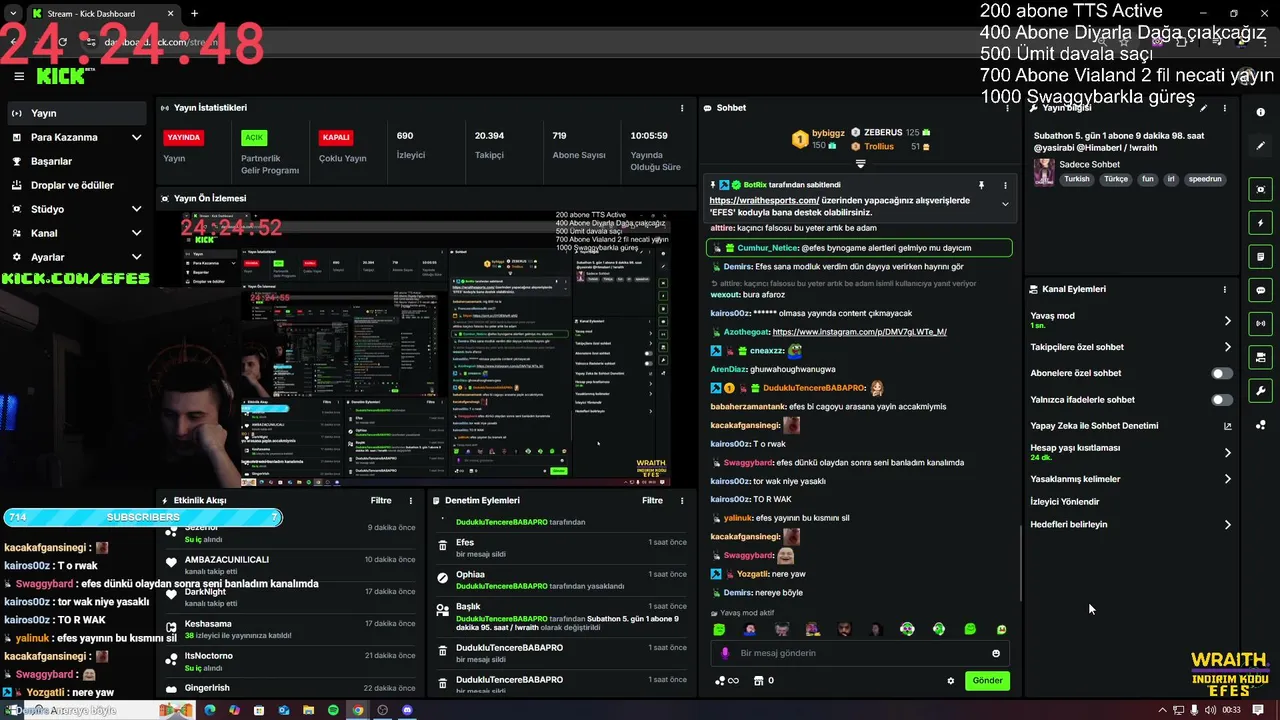Click the hamburger menu next to KICK logo

tap(19, 76)
